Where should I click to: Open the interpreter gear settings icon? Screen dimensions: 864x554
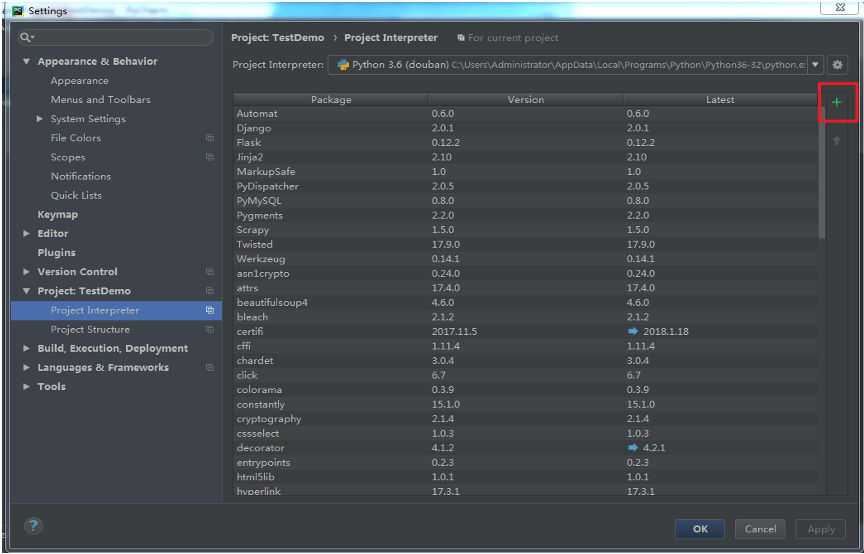[x=837, y=64]
